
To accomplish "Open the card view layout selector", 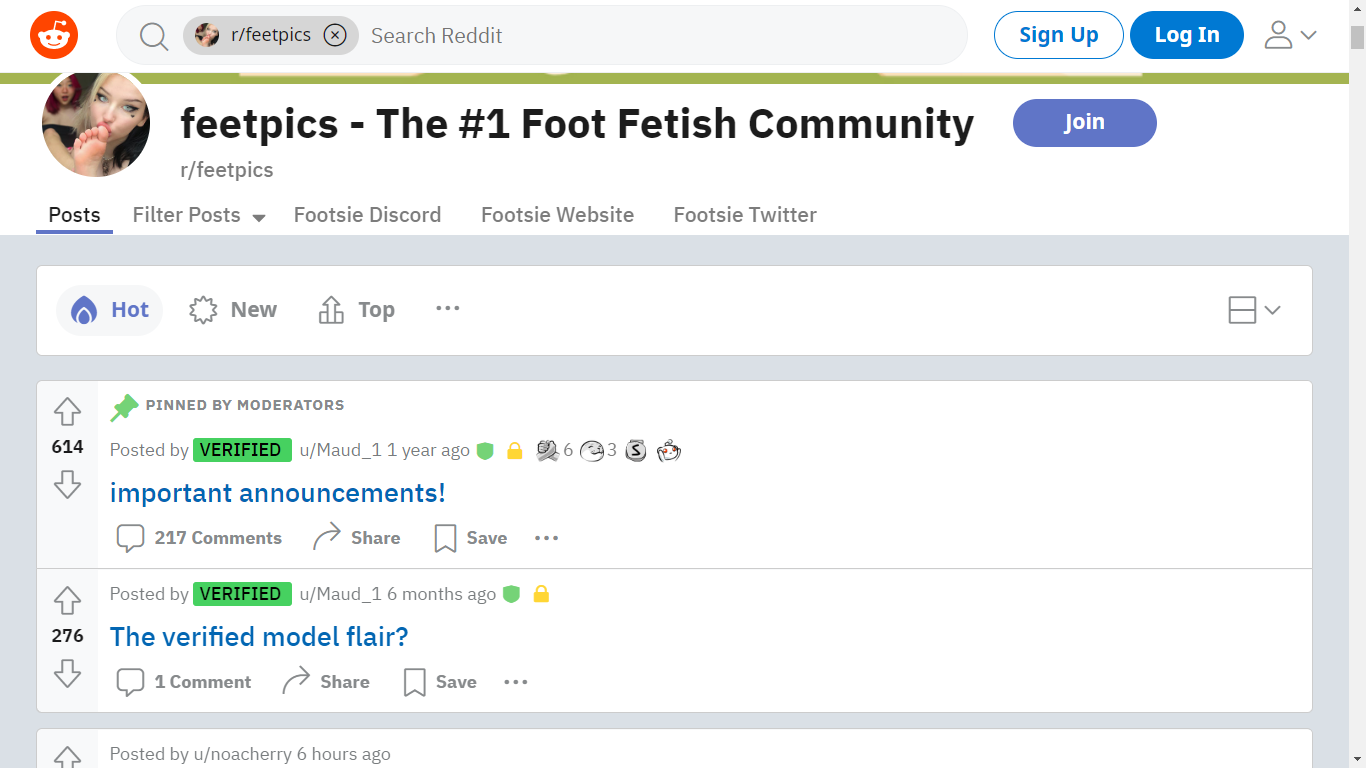I will (1254, 310).
